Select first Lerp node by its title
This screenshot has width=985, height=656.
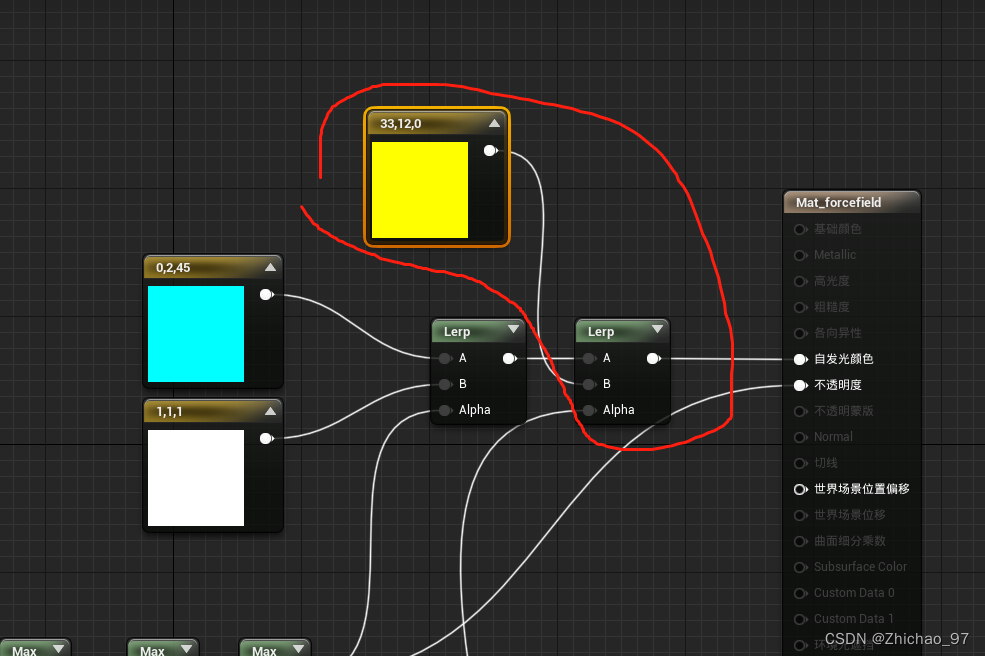tap(457, 331)
